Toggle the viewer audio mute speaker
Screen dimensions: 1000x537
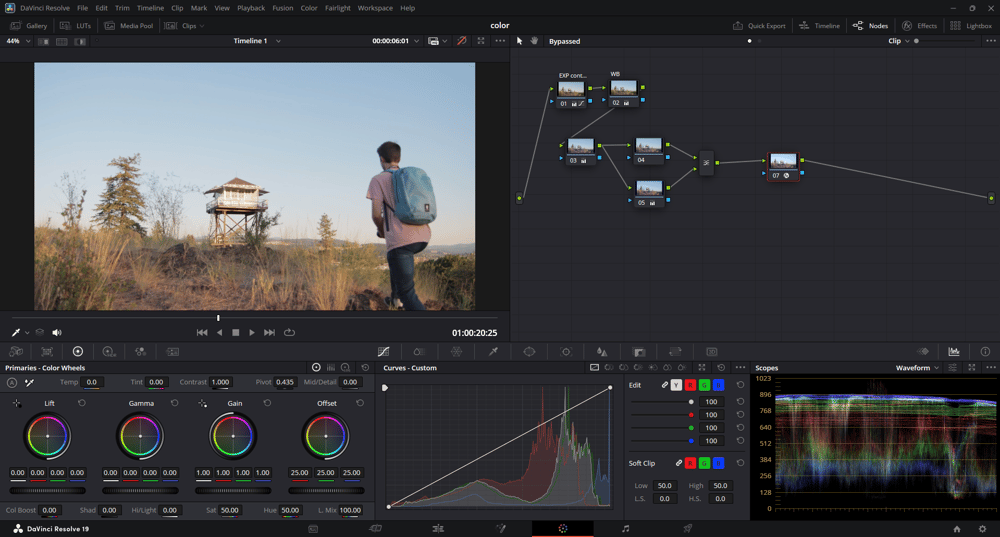[57, 332]
